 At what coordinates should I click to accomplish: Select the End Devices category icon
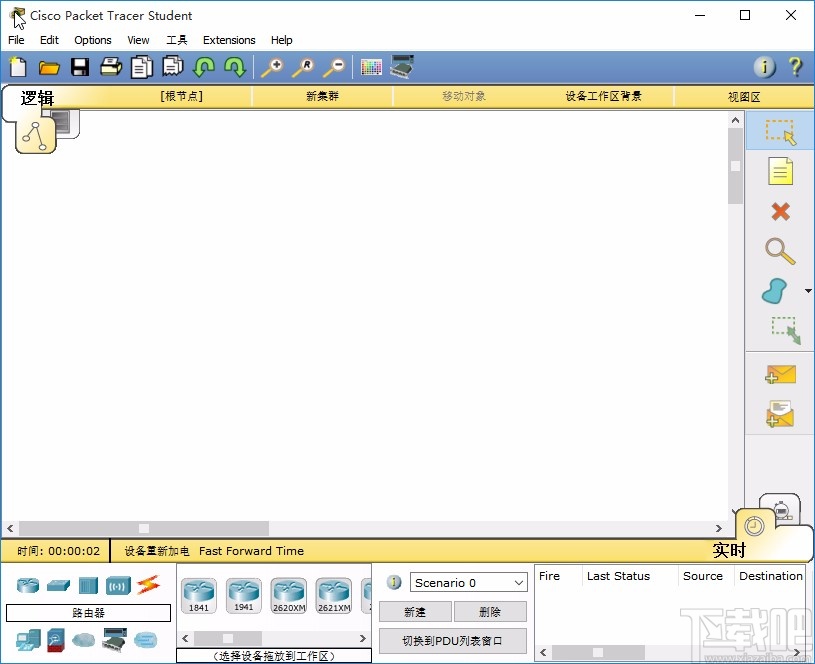[x=28, y=640]
